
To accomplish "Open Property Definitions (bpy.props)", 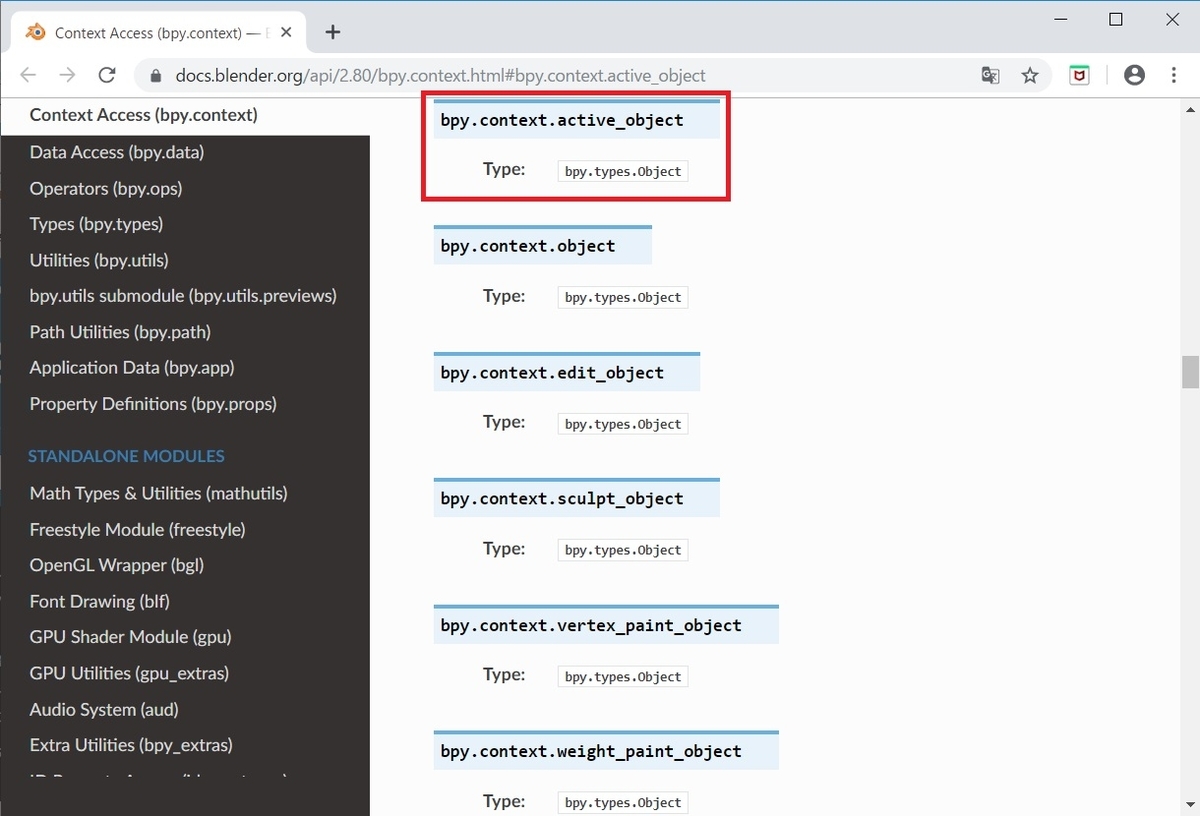I will tap(153, 404).
